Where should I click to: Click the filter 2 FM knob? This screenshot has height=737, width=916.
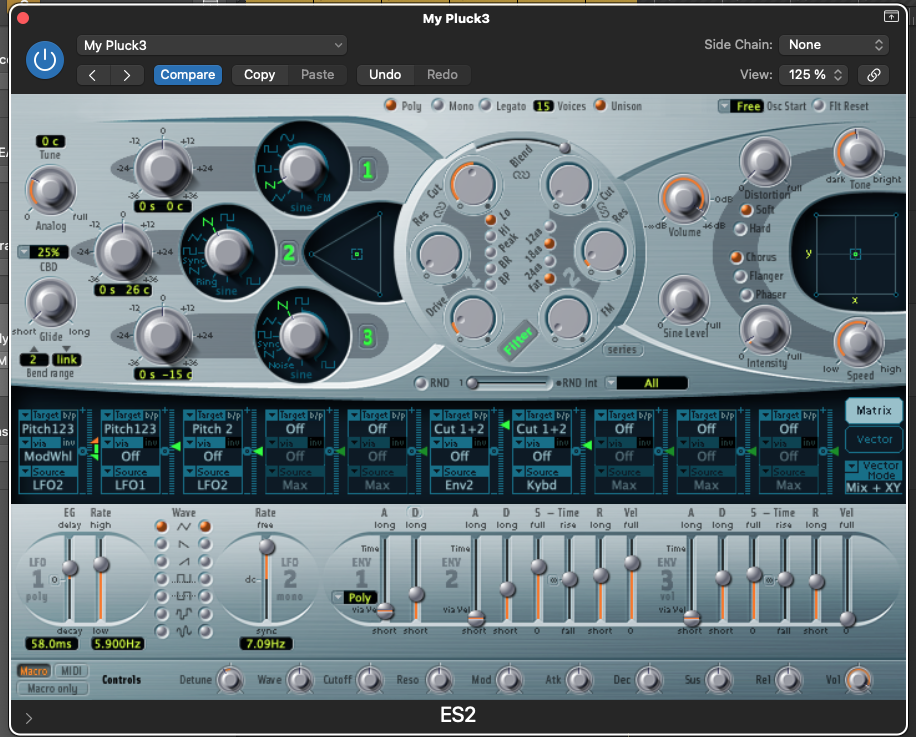(568, 317)
